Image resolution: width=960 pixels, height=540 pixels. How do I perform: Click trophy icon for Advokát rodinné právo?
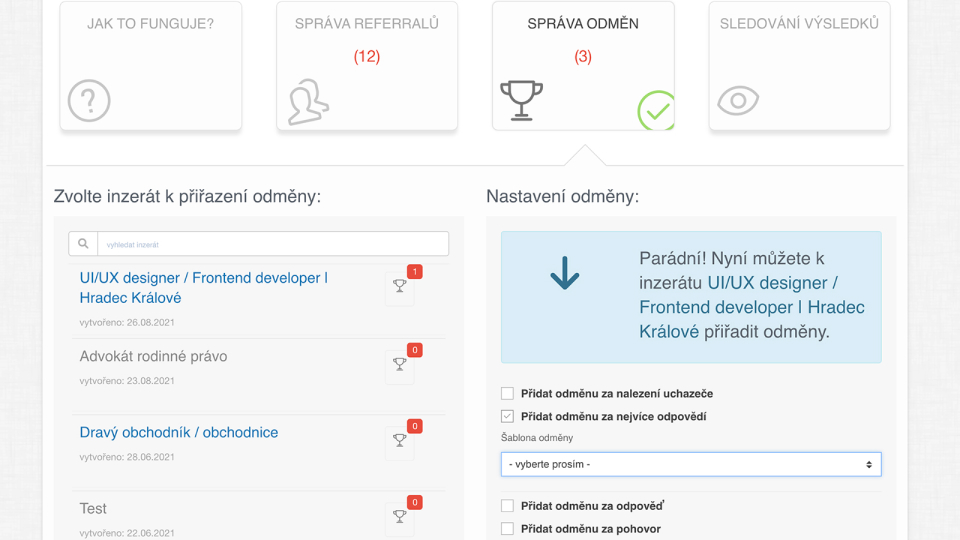pyautogui.click(x=399, y=365)
